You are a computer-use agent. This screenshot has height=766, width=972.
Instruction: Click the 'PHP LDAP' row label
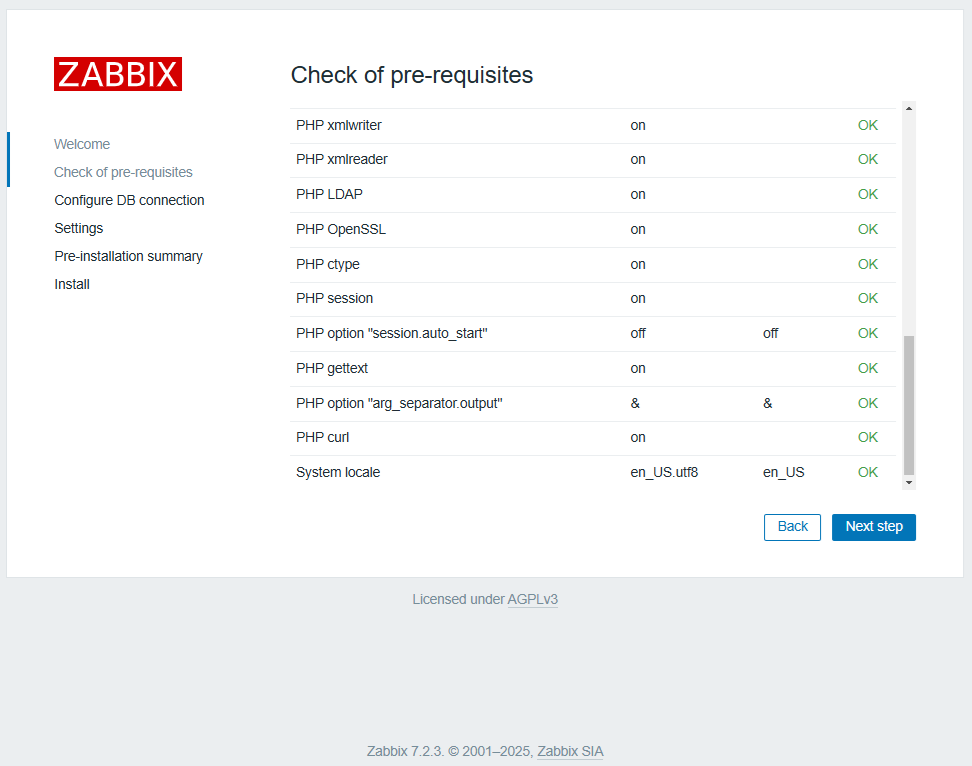[329, 195]
